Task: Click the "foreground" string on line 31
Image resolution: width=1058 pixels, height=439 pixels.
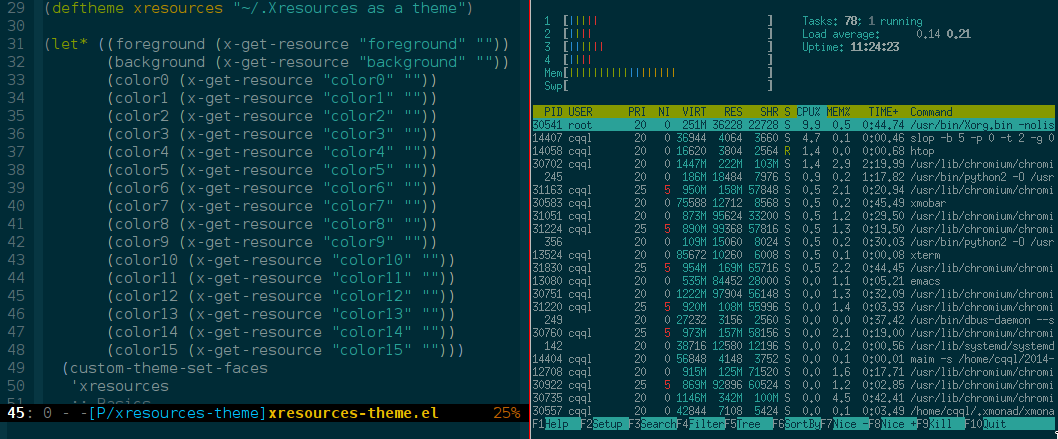Action: coord(412,45)
